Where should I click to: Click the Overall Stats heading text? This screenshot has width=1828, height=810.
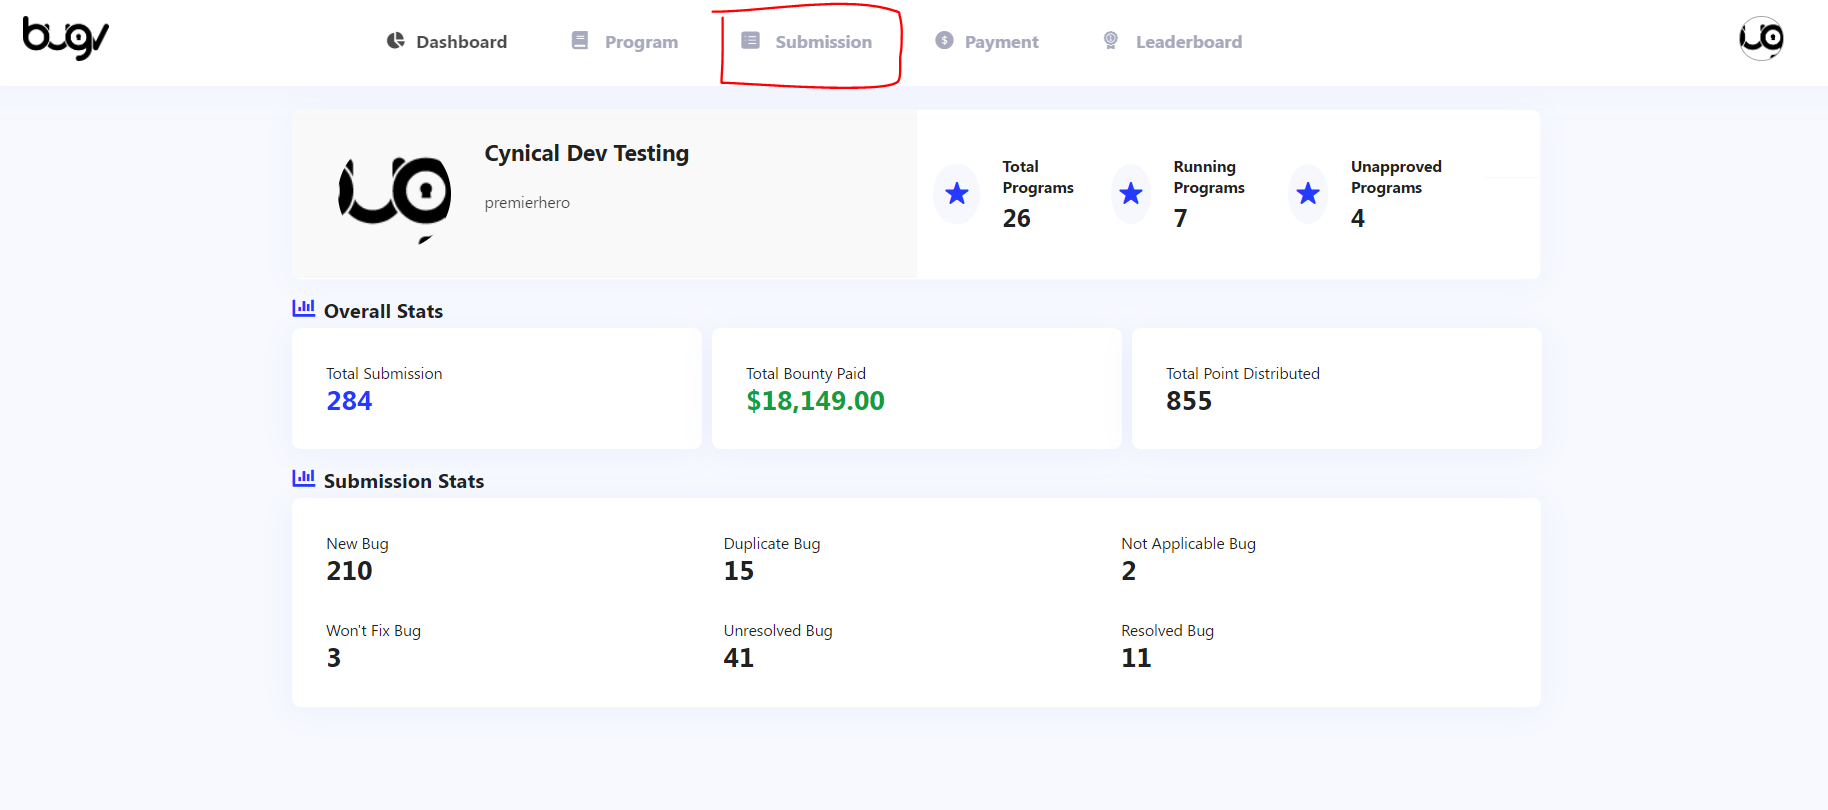tap(383, 311)
